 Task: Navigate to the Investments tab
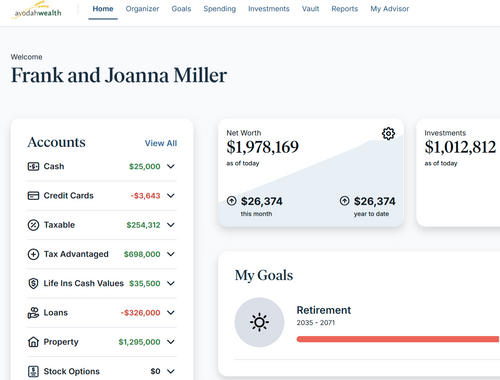[x=269, y=9]
